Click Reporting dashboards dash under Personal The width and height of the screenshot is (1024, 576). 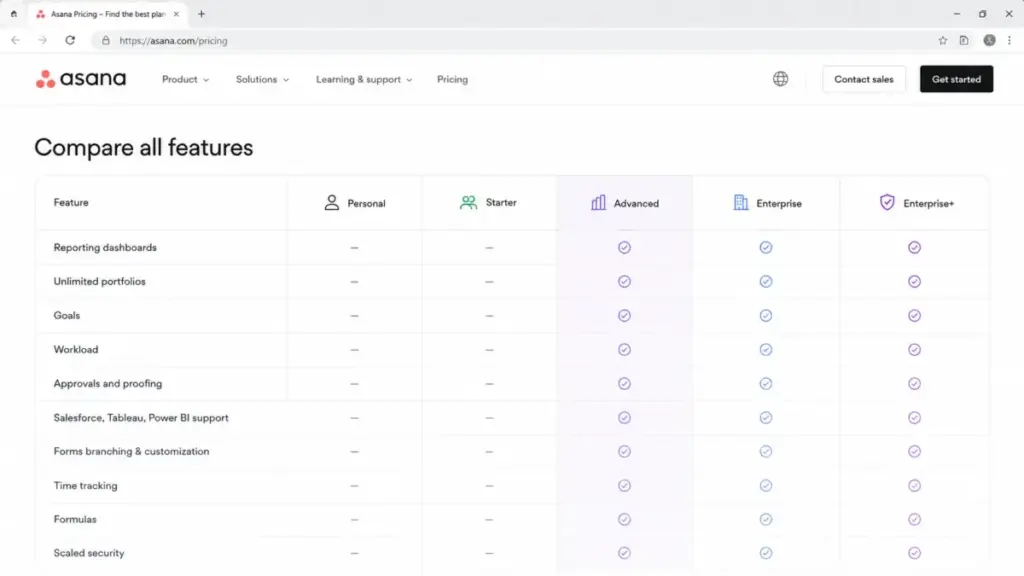click(354, 248)
